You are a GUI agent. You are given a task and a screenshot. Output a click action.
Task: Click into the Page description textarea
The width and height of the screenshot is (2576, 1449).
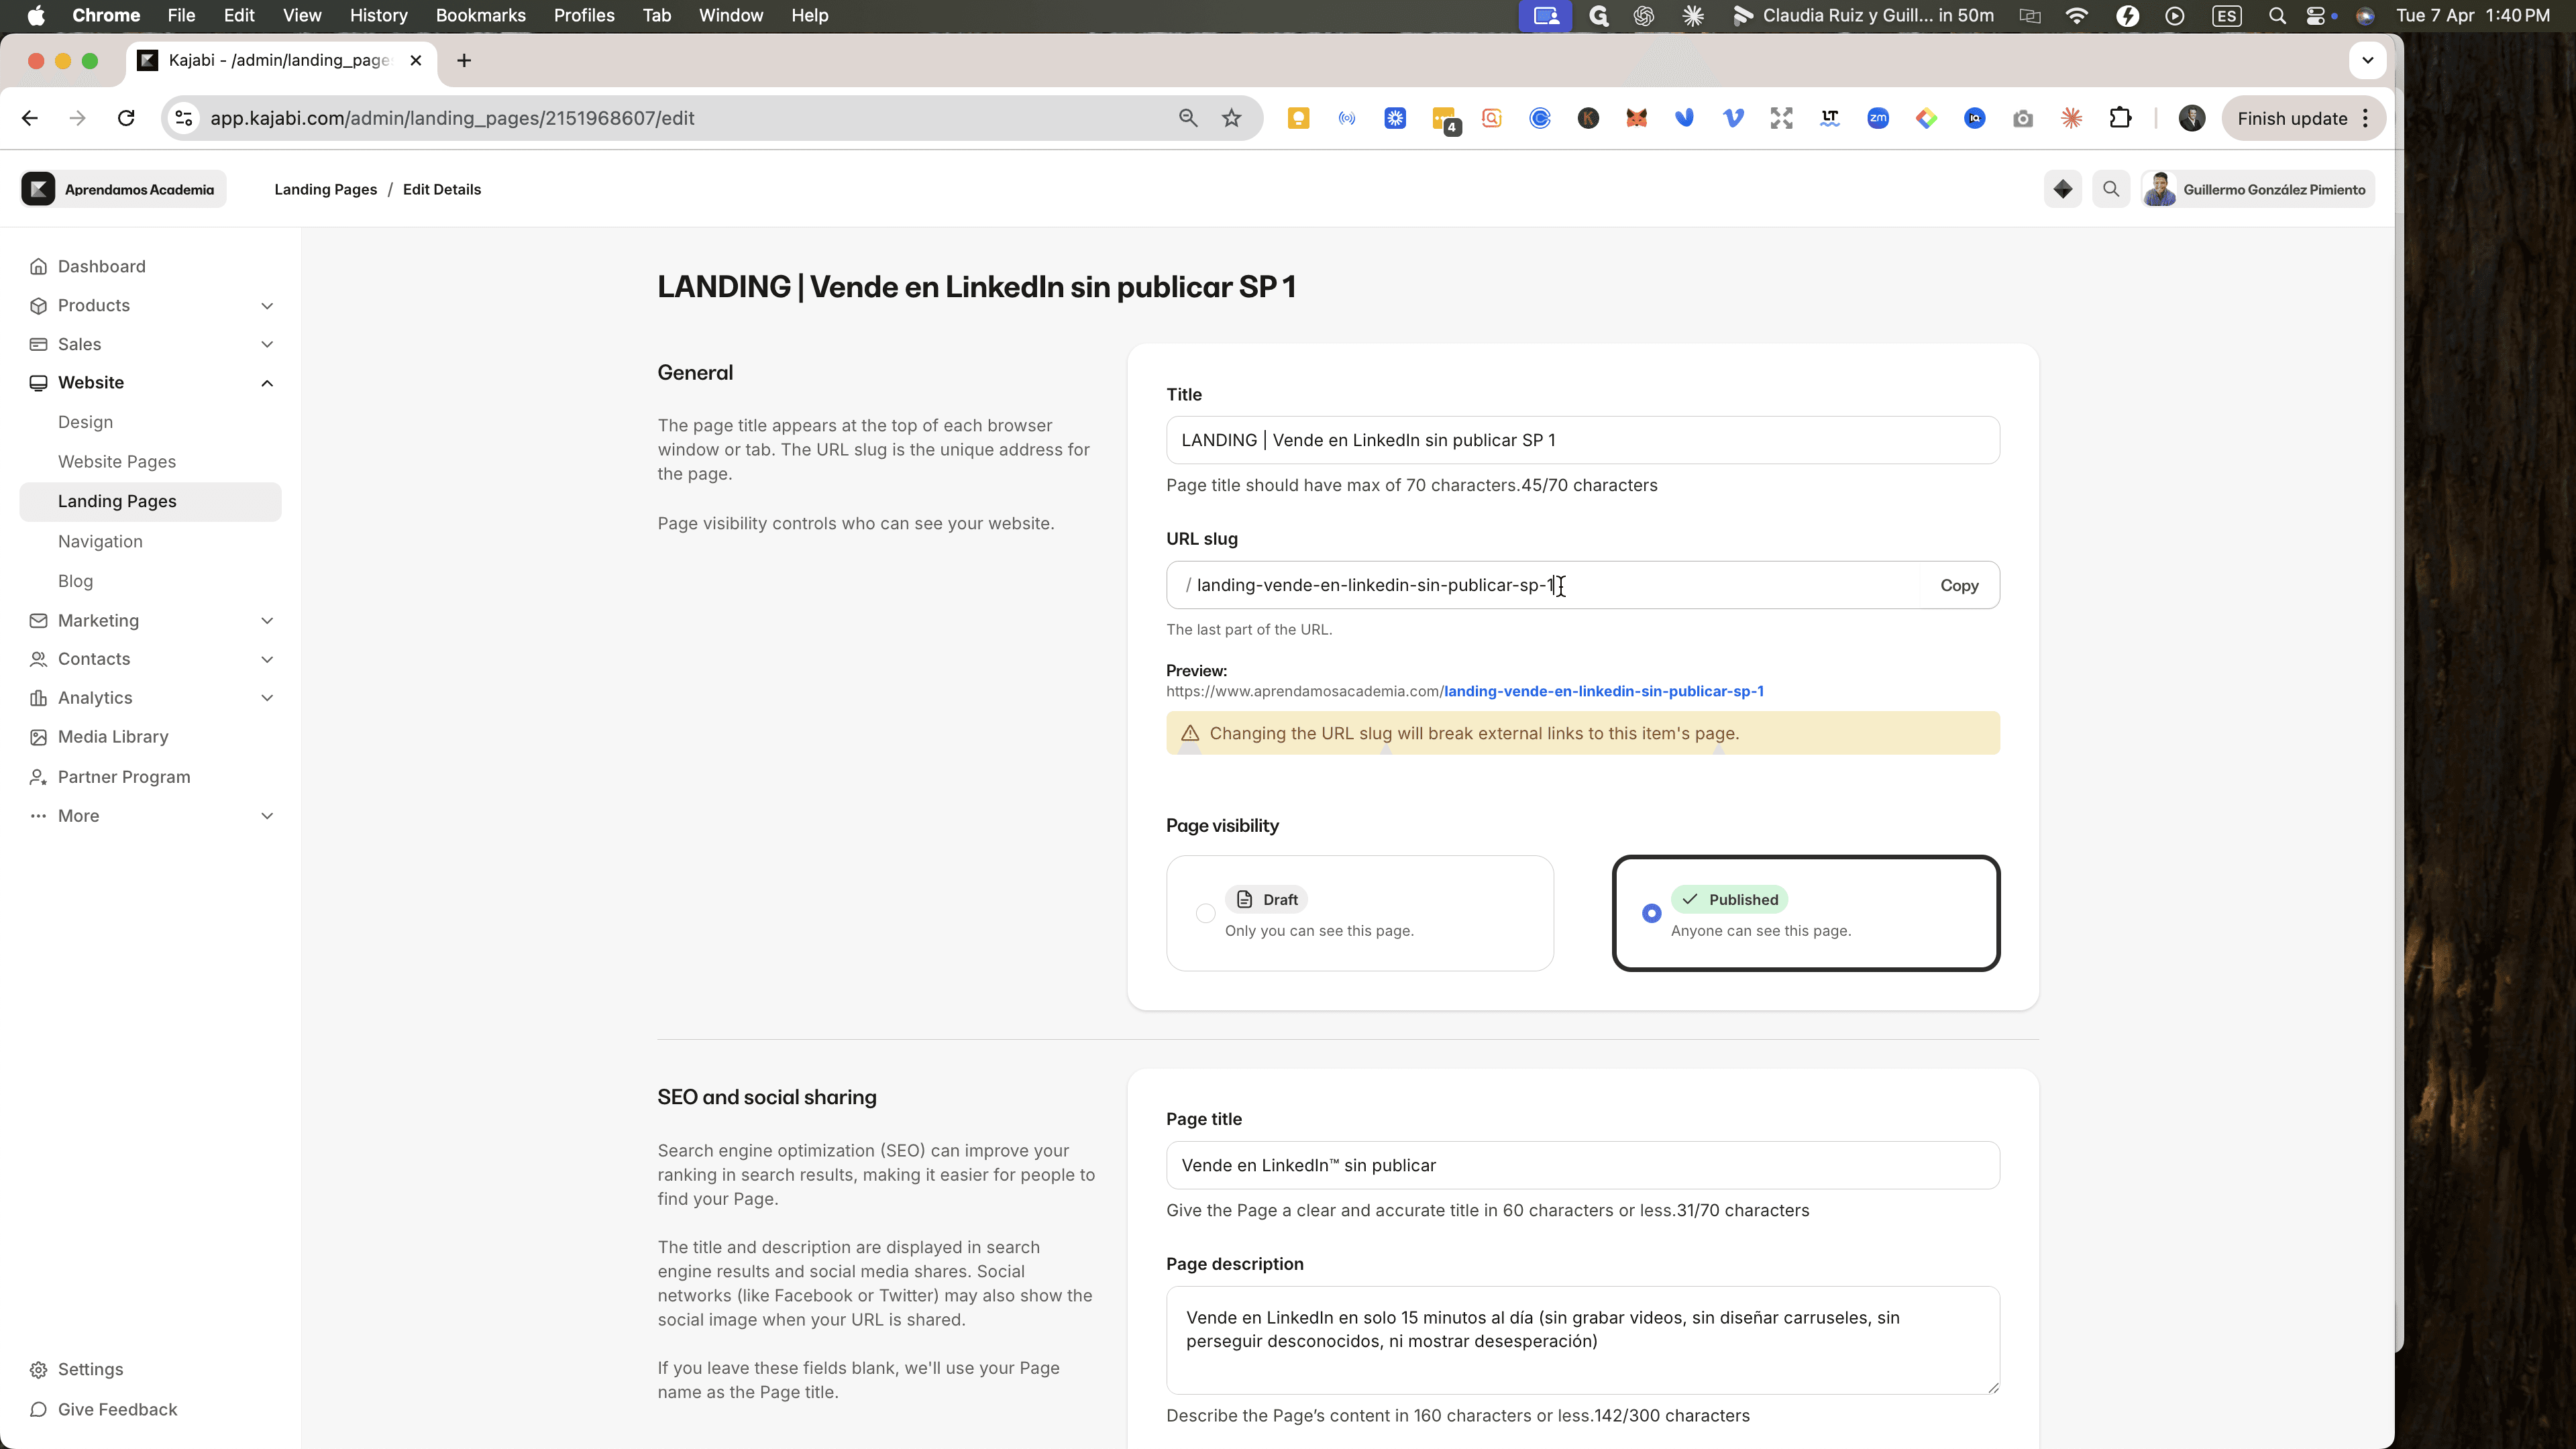click(x=1582, y=1340)
